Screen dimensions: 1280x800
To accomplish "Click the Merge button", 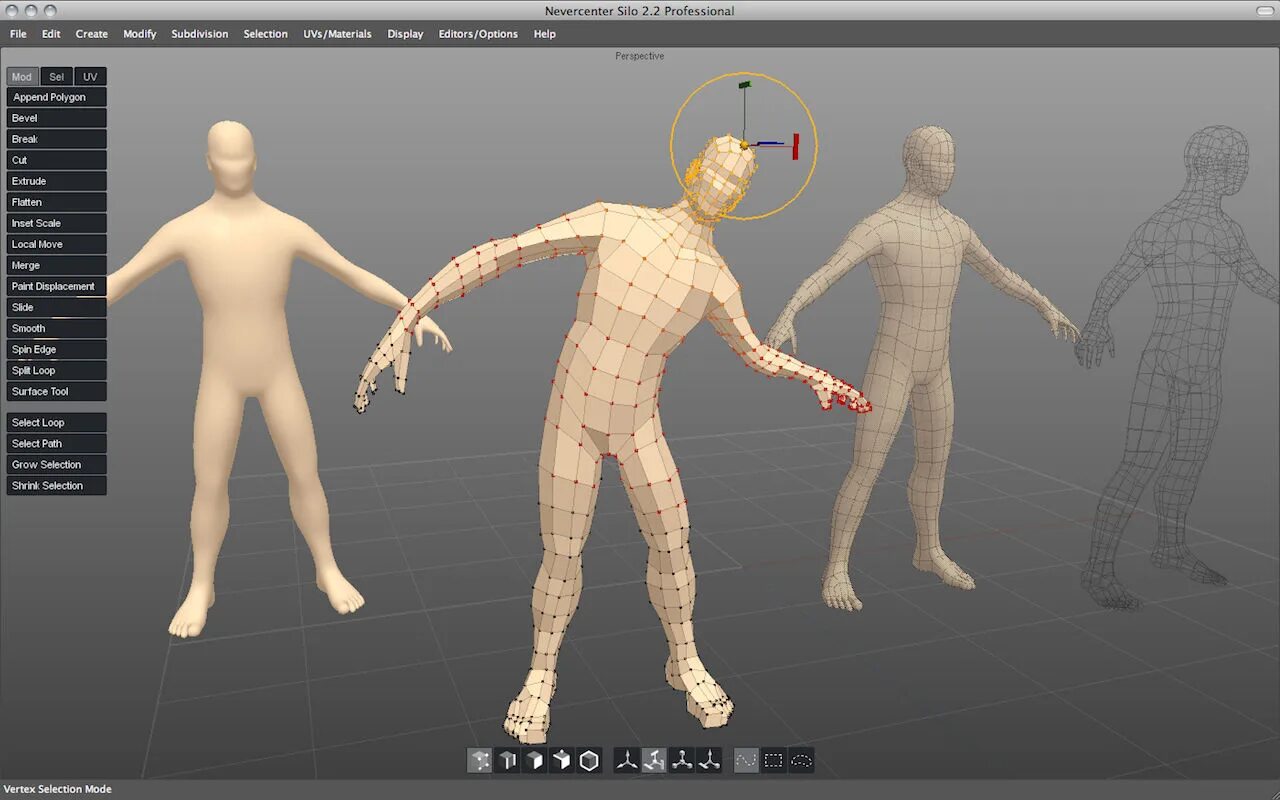I will point(56,265).
